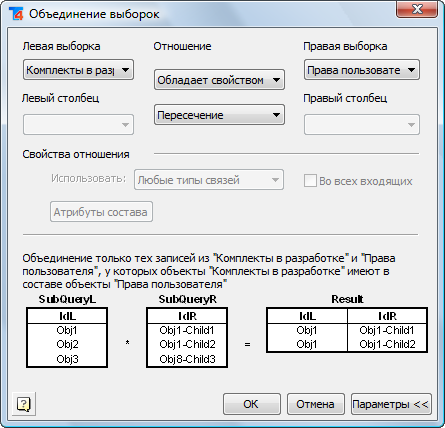This screenshot has width=445, height=428.
Task: Click the Отмена button
Action: [x=315, y=404]
